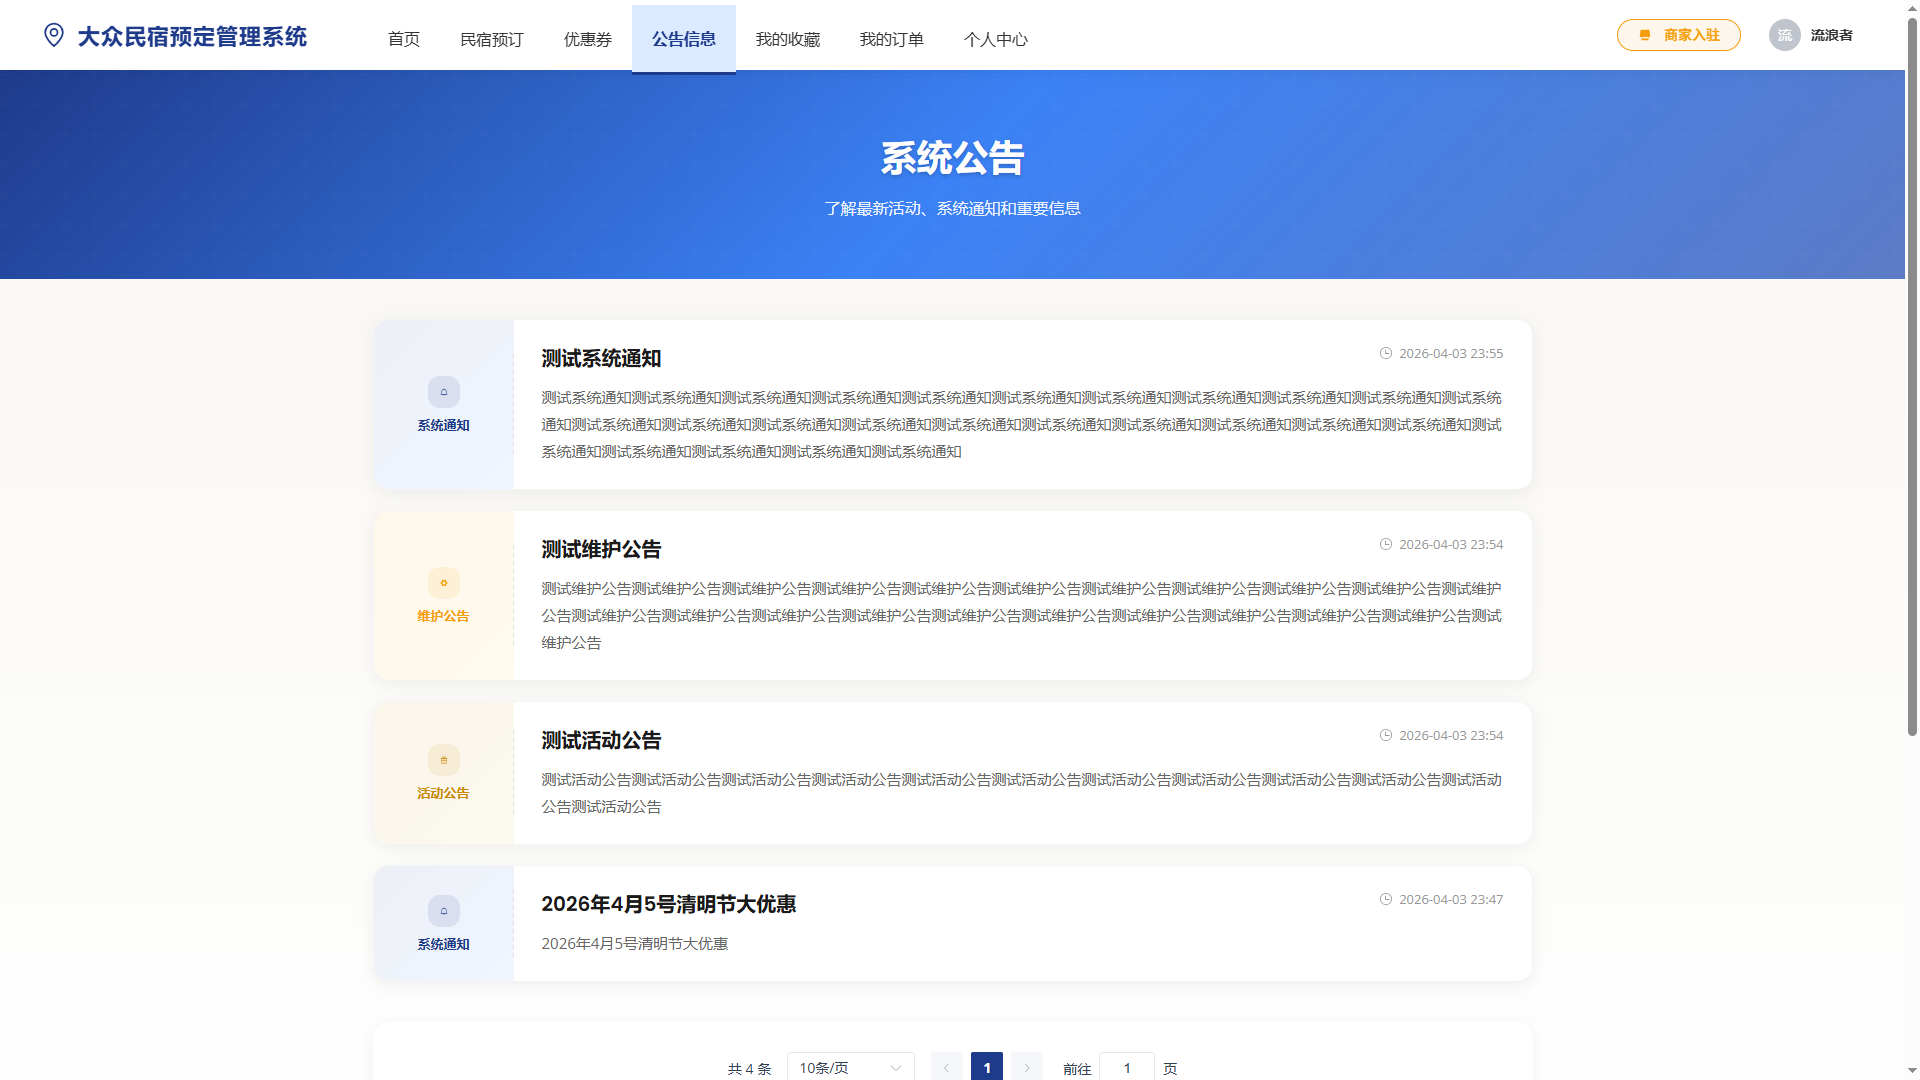This screenshot has width=1920, height=1080.
Task: Open 首页 navigation tab
Action: (x=404, y=39)
